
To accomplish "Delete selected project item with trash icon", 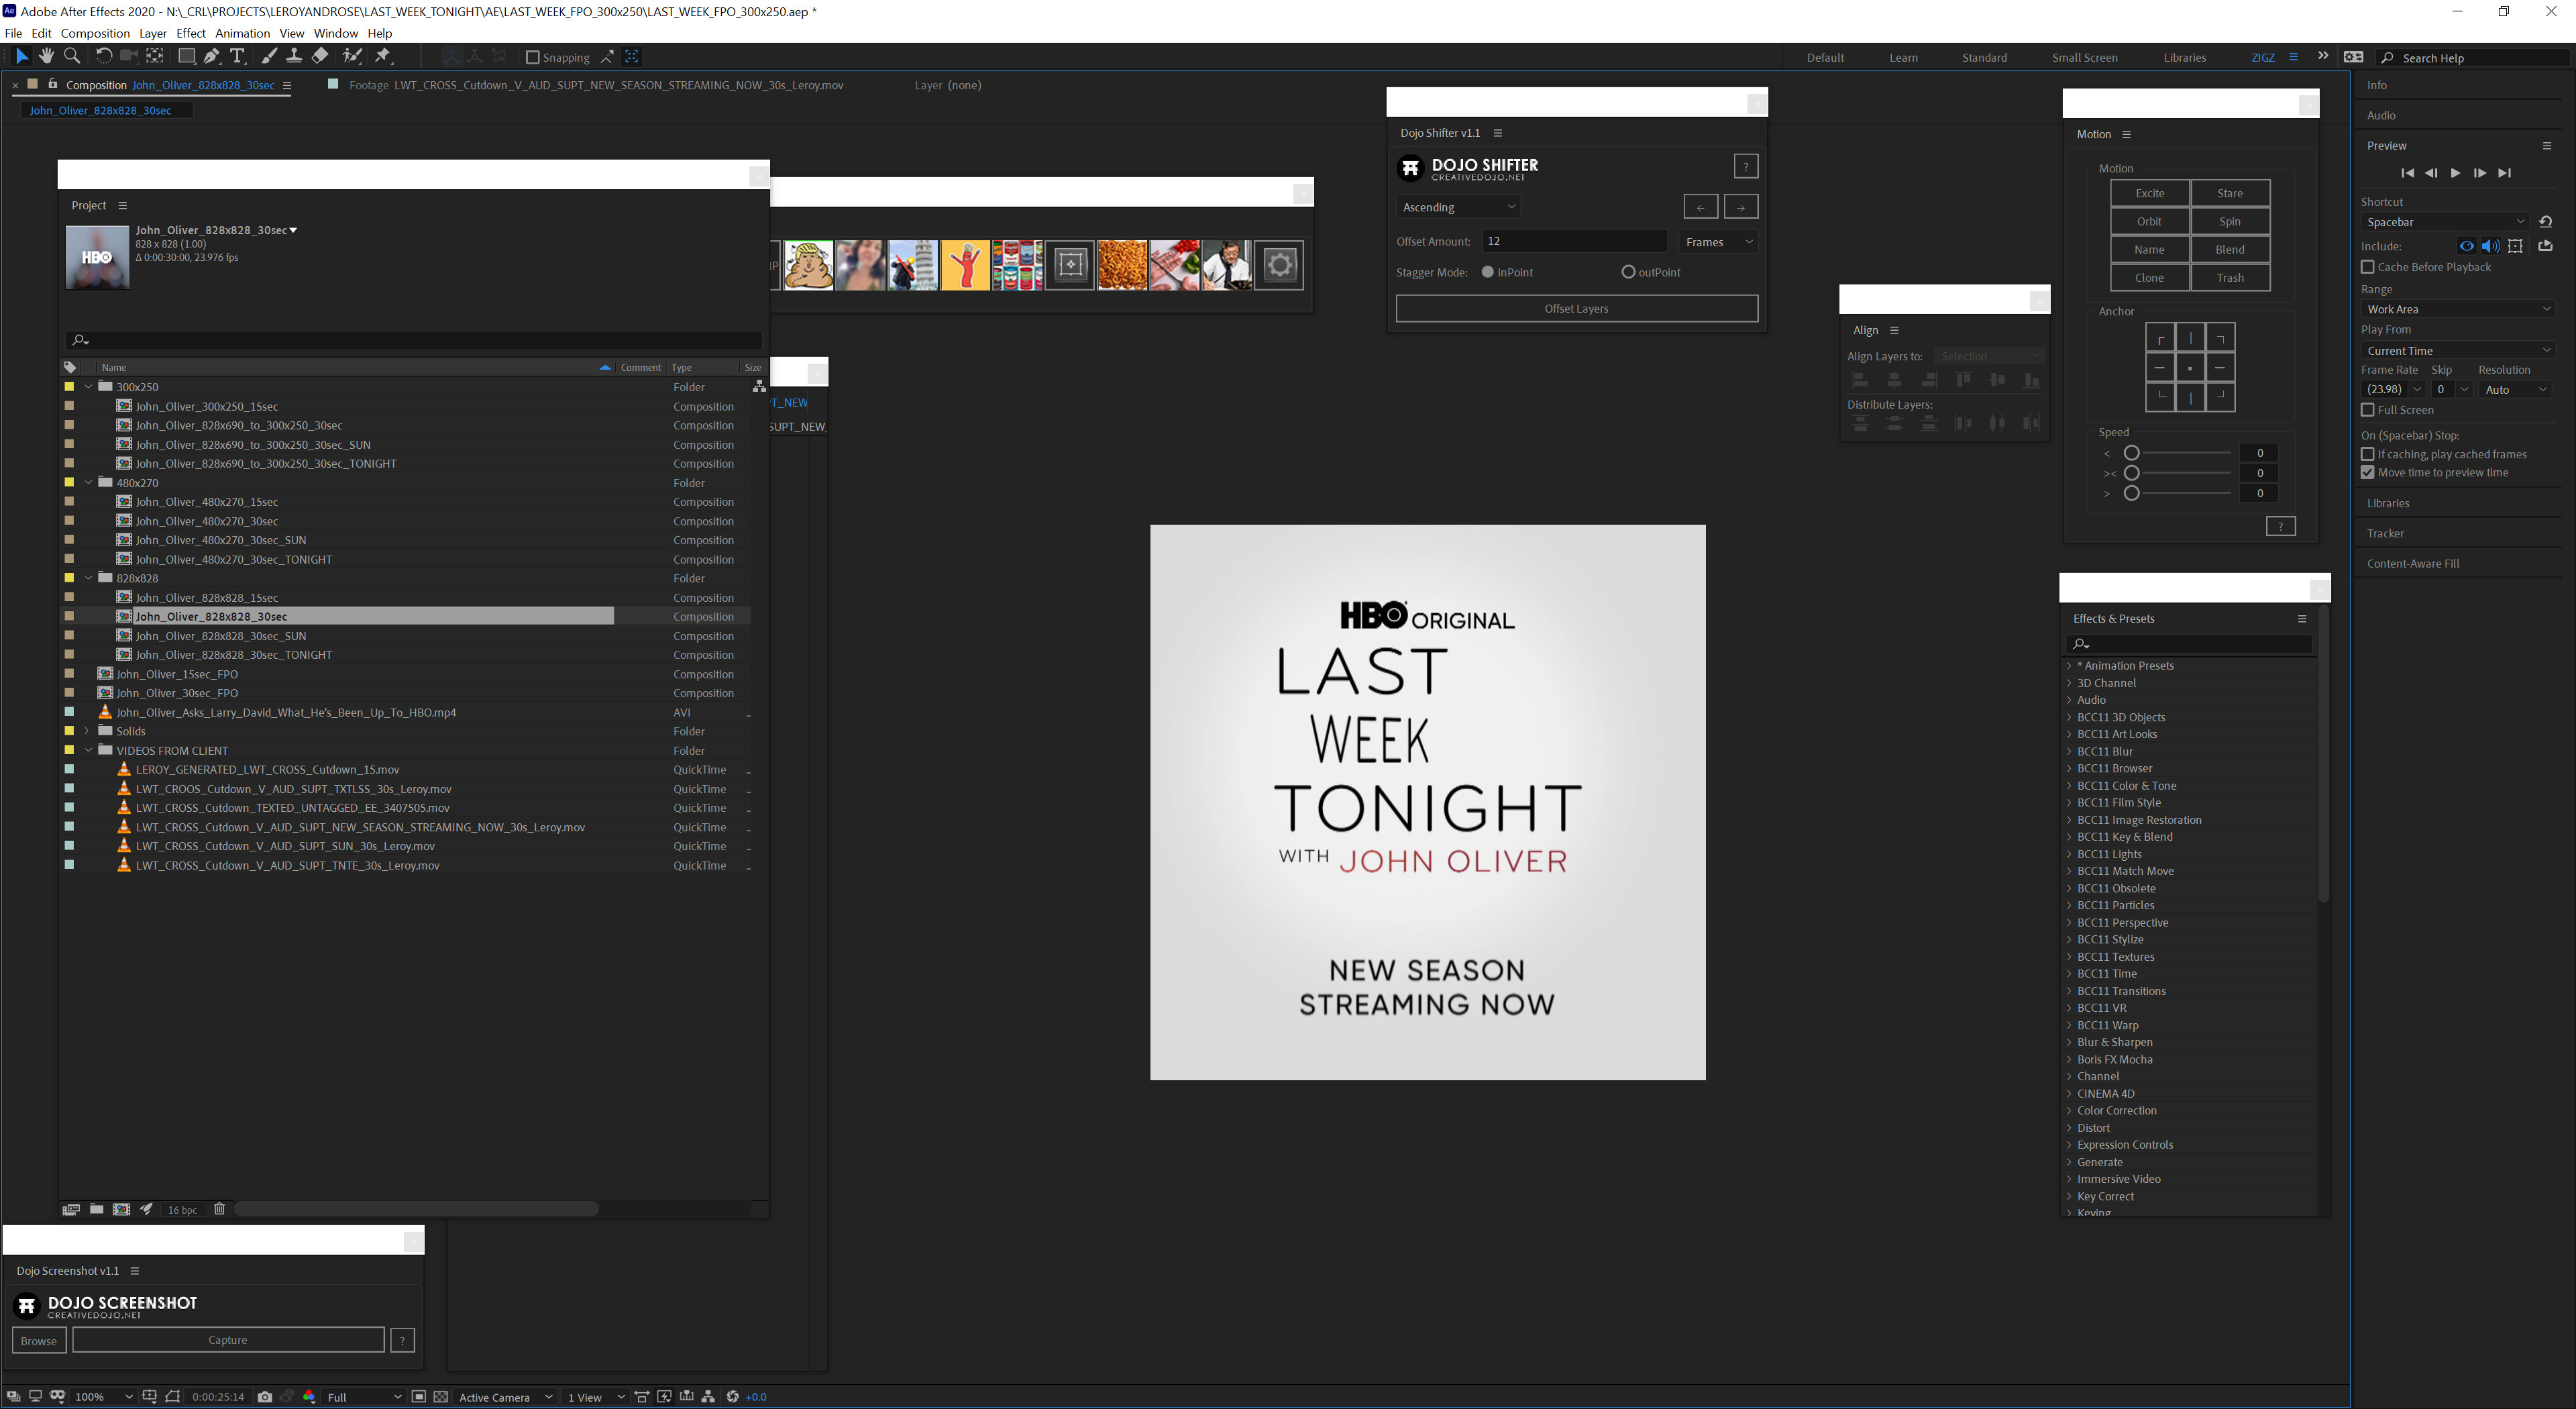I will click(x=220, y=1209).
